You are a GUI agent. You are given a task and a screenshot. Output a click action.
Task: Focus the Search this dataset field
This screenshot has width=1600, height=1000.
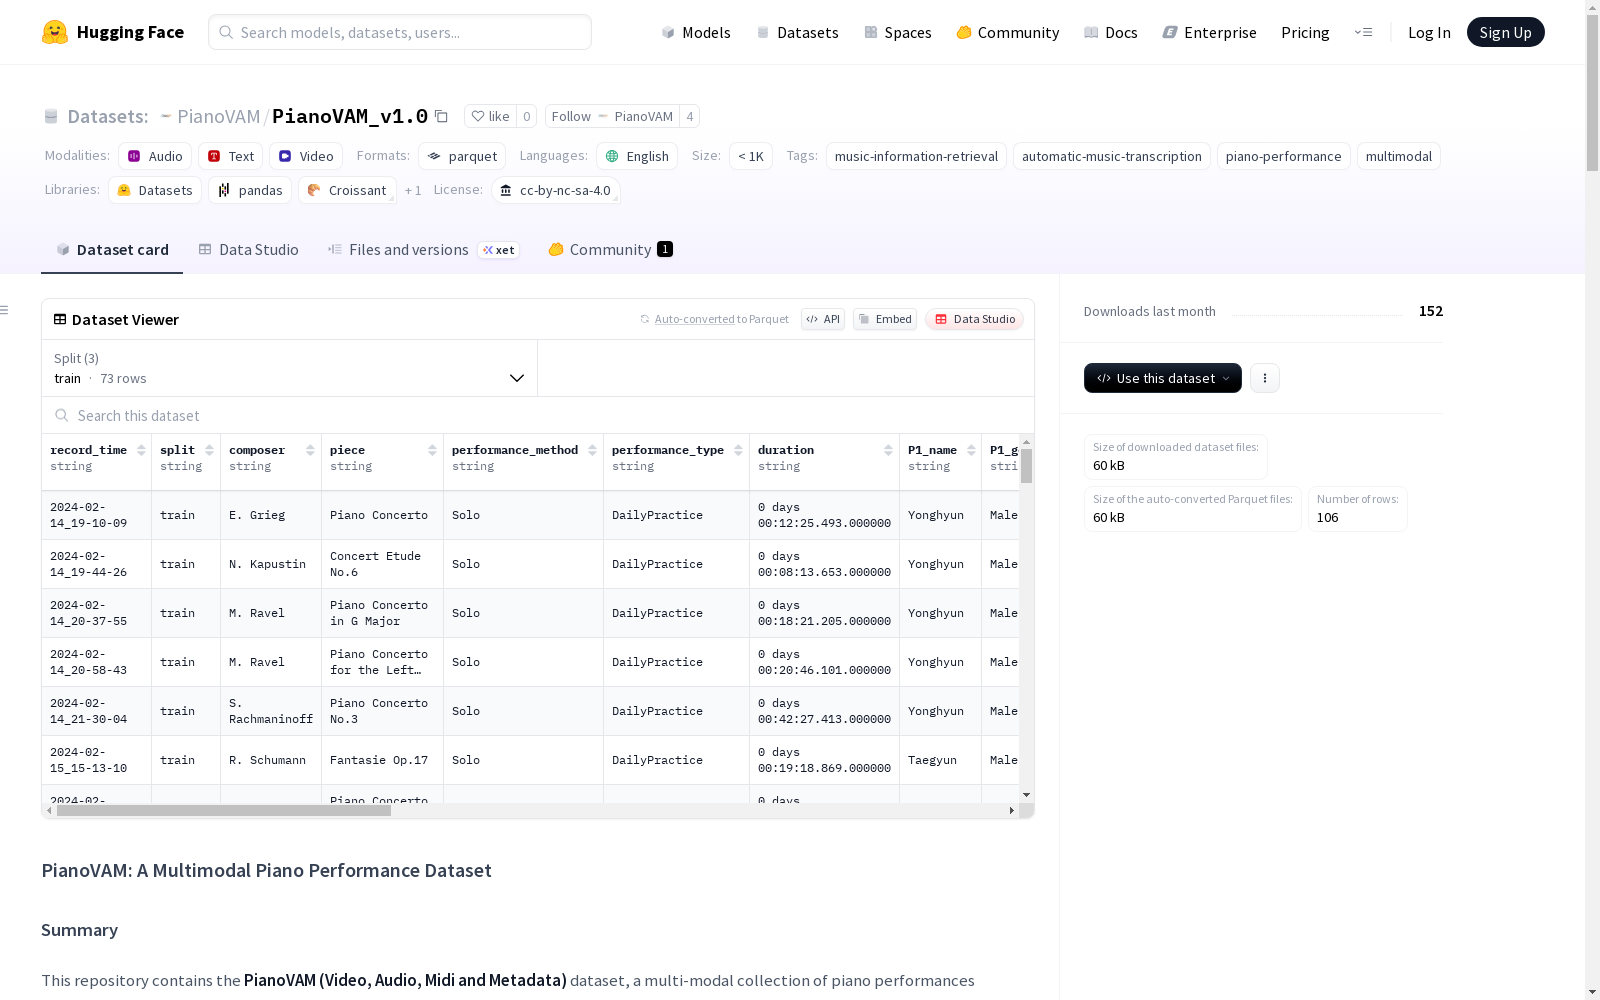(538, 415)
